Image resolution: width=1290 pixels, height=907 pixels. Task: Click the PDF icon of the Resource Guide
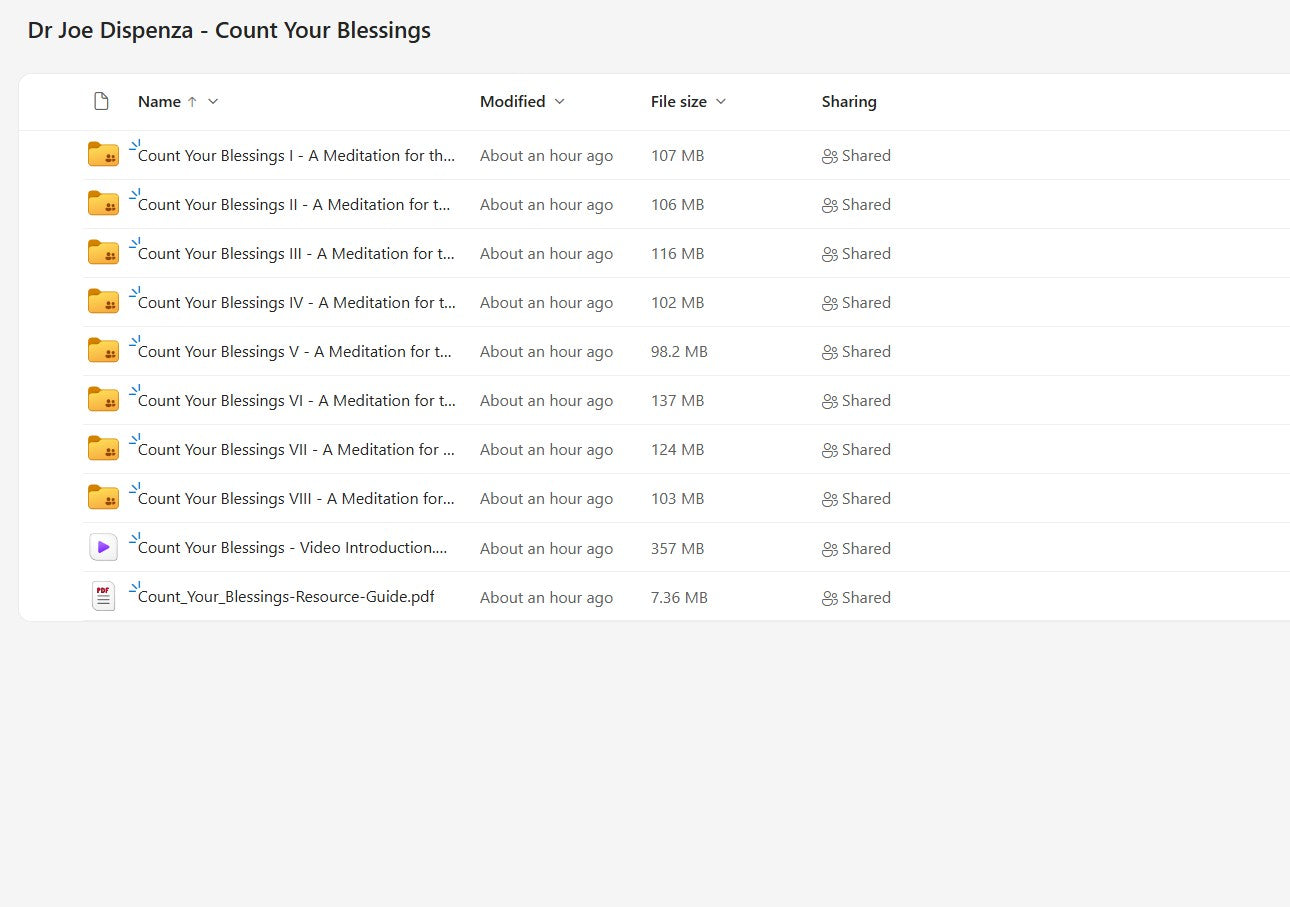point(103,596)
